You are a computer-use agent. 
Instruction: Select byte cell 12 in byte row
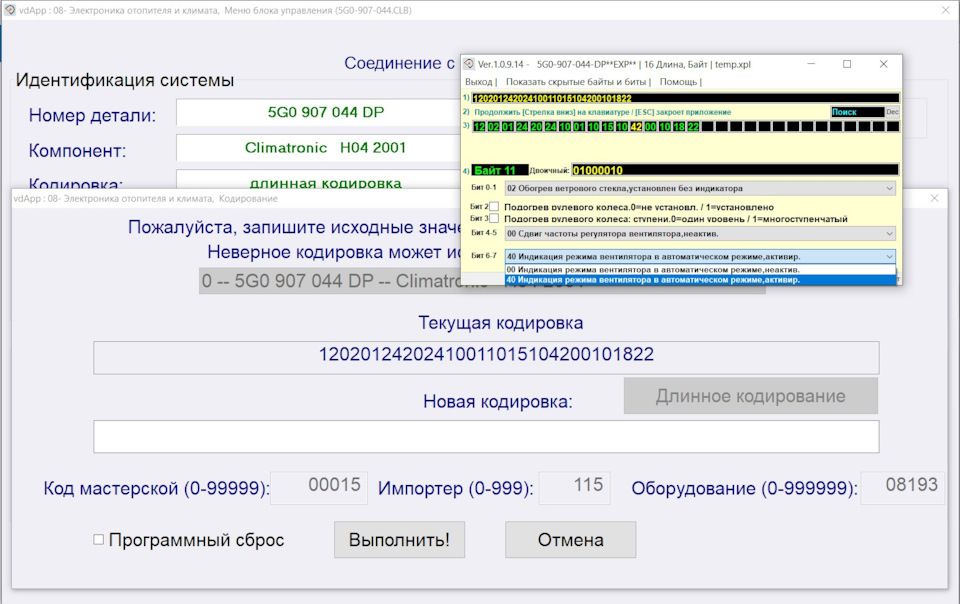(479, 127)
